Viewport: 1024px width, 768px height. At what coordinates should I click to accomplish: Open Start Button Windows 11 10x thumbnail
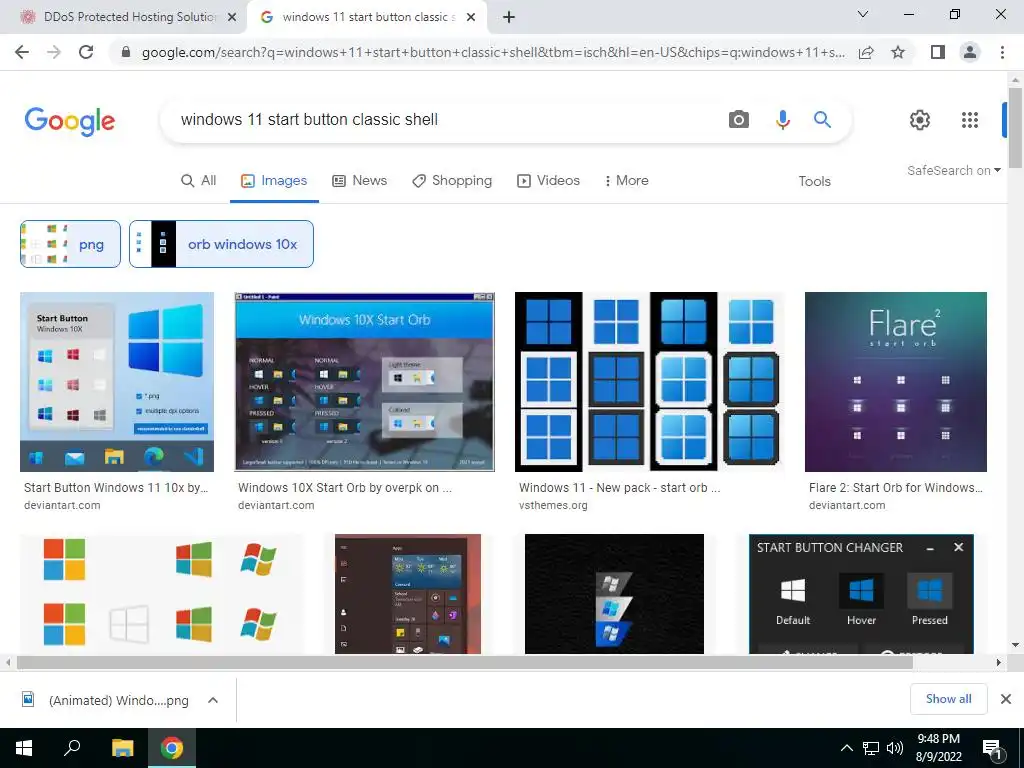click(117, 382)
